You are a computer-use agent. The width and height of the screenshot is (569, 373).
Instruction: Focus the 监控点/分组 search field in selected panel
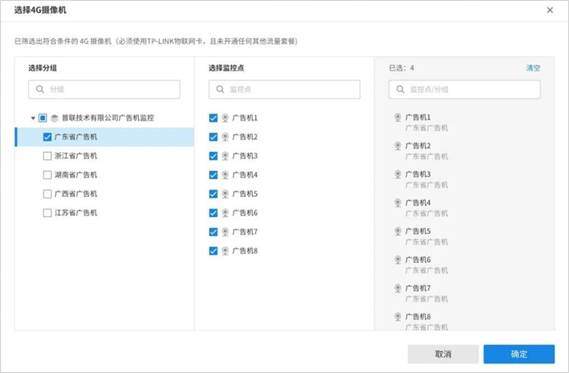click(x=464, y=89)
